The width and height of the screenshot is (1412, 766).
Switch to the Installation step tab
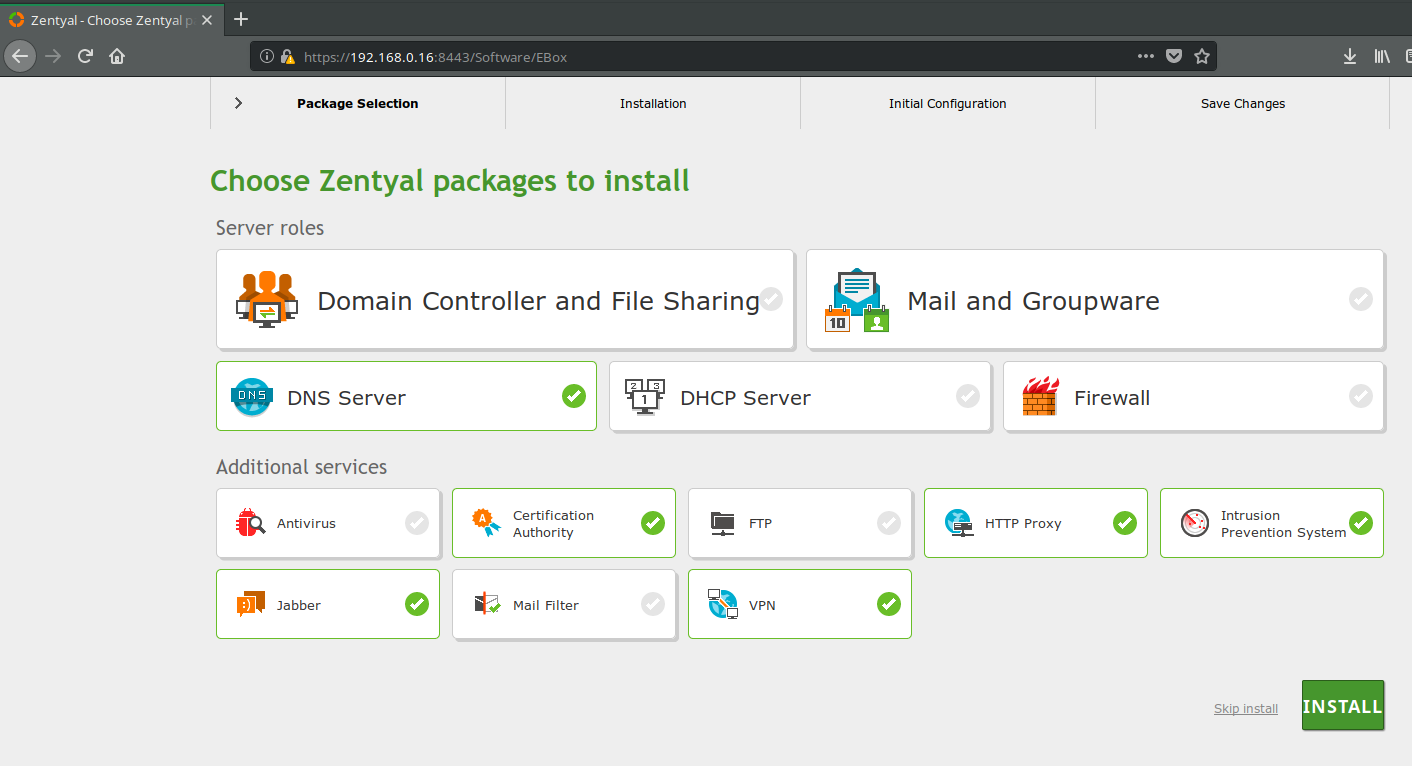pyautogui.click(x=653, y=104)
